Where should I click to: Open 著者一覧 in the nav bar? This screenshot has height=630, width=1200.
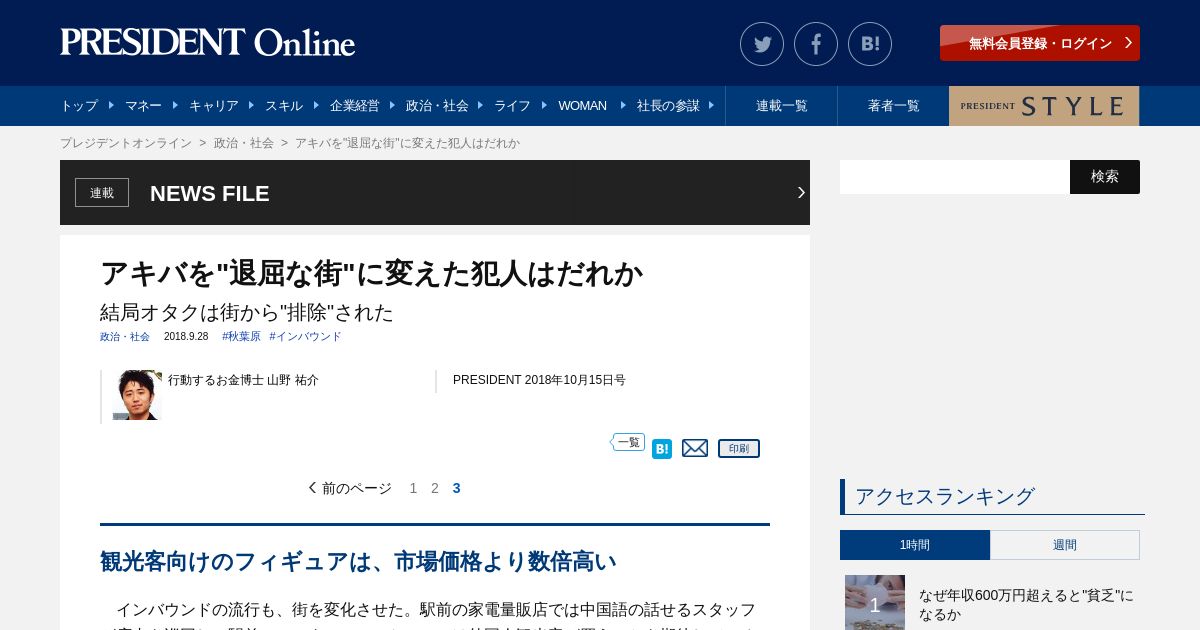coord(894,106)
